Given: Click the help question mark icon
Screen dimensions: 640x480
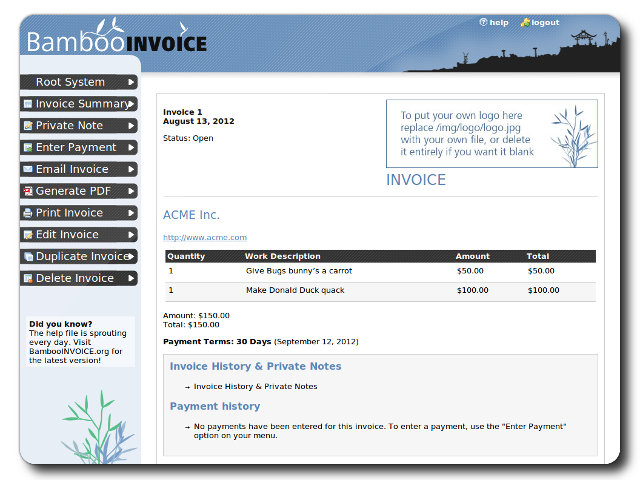Looking at the screenshot, I should point(483,22).
